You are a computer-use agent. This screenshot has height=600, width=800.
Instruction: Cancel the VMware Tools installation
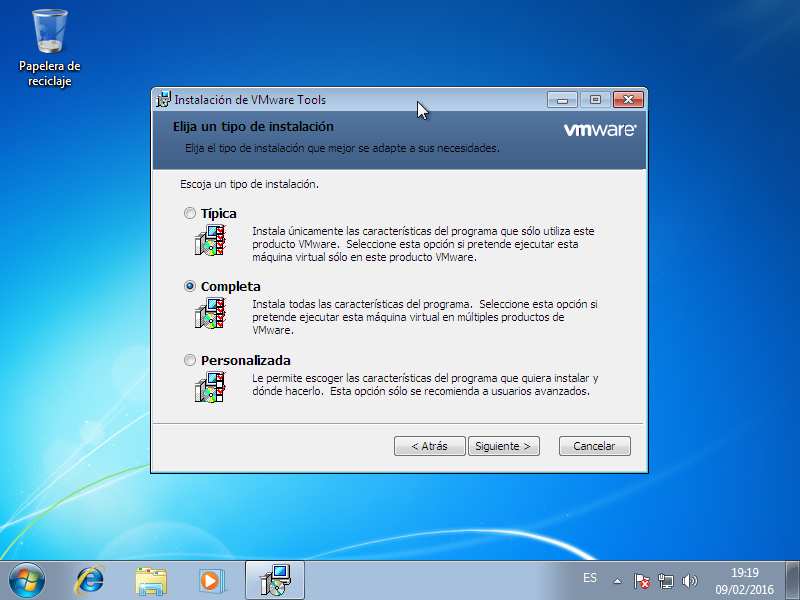[x=594, y=446]
